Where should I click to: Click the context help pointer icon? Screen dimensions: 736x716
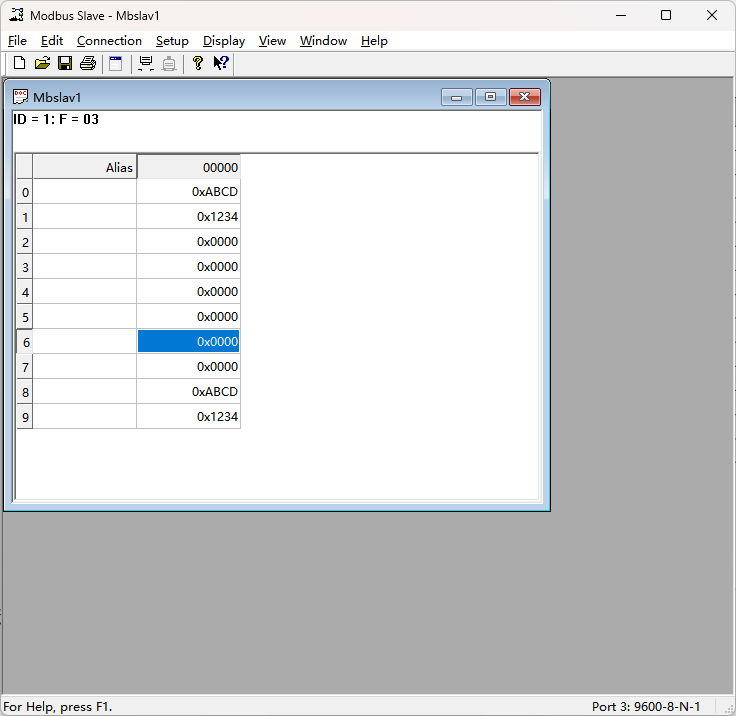(x=221, y=63)
